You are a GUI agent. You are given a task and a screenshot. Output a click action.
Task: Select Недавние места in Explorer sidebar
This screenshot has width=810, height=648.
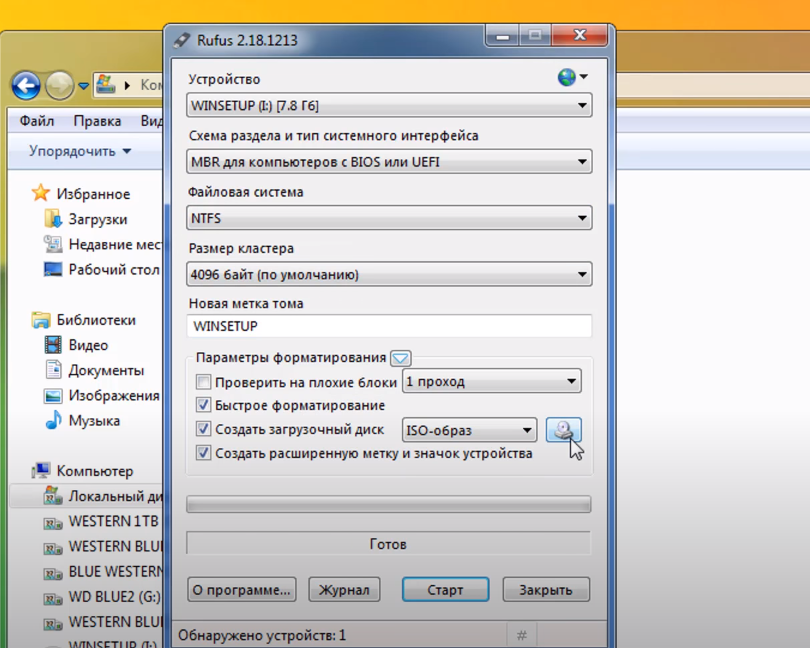[x=103, y=244]
